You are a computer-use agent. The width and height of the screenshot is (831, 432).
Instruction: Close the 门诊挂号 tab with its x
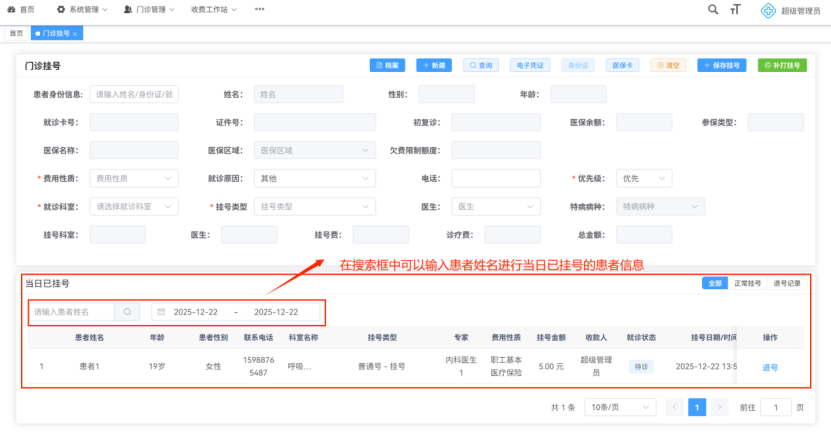pos(75,33)
